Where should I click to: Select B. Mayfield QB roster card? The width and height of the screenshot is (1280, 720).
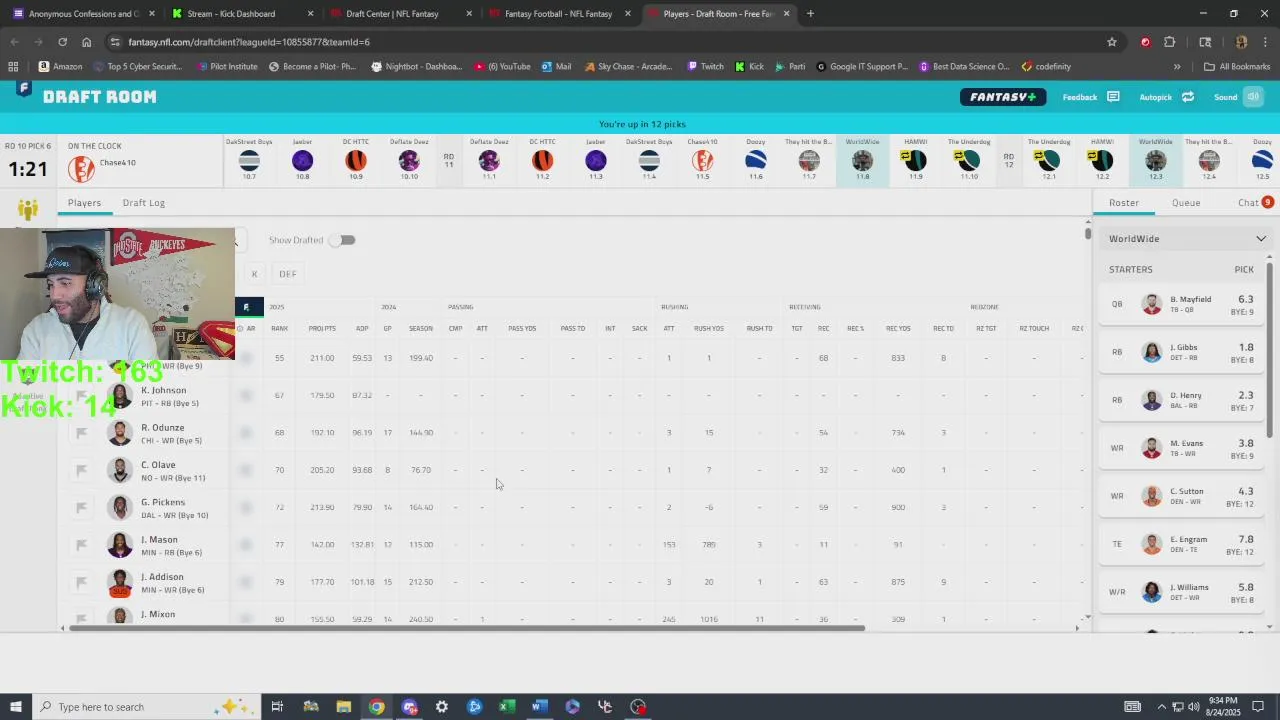(1181, 305)
